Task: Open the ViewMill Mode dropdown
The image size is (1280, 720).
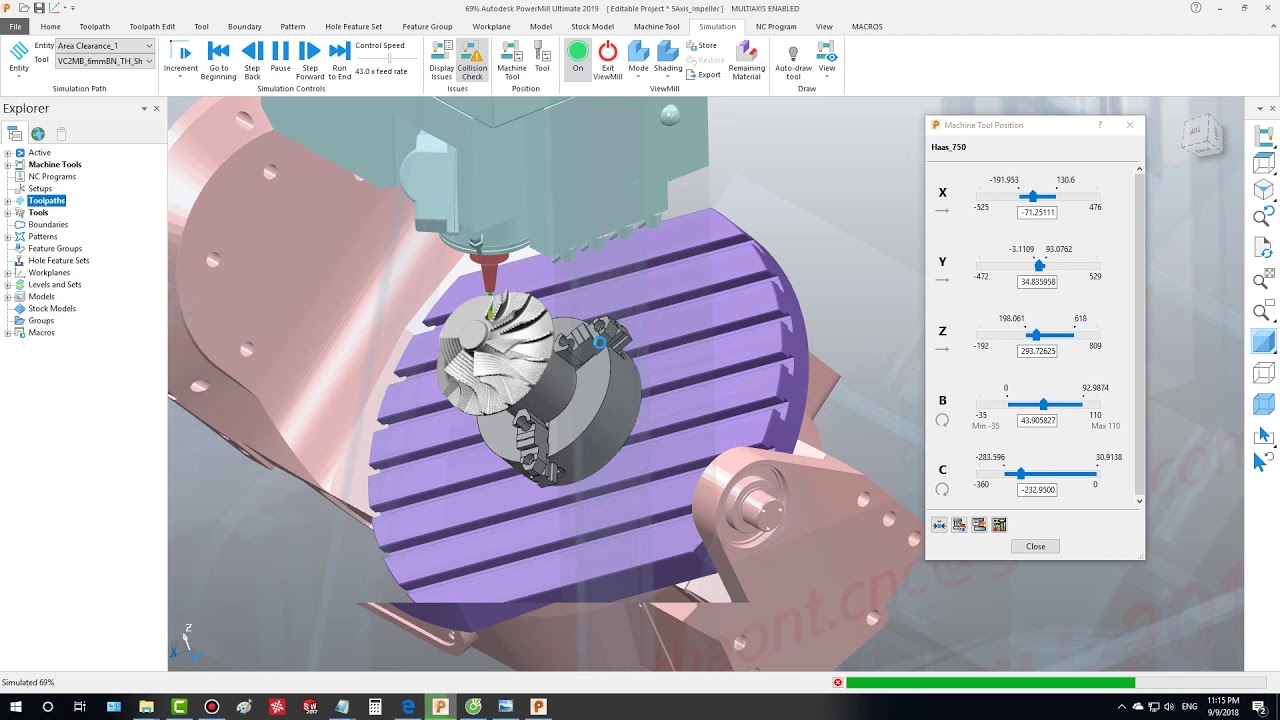Action: tap(638, 60)
